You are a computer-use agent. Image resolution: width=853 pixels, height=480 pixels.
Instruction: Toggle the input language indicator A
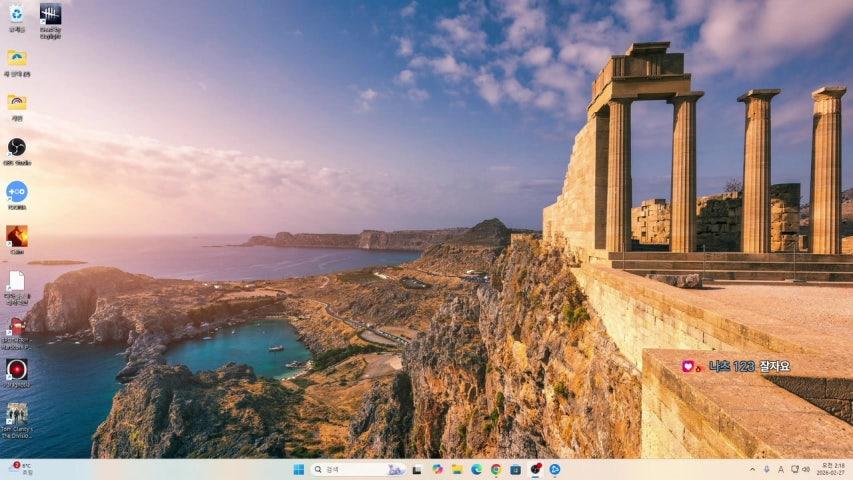pos(780,469)
